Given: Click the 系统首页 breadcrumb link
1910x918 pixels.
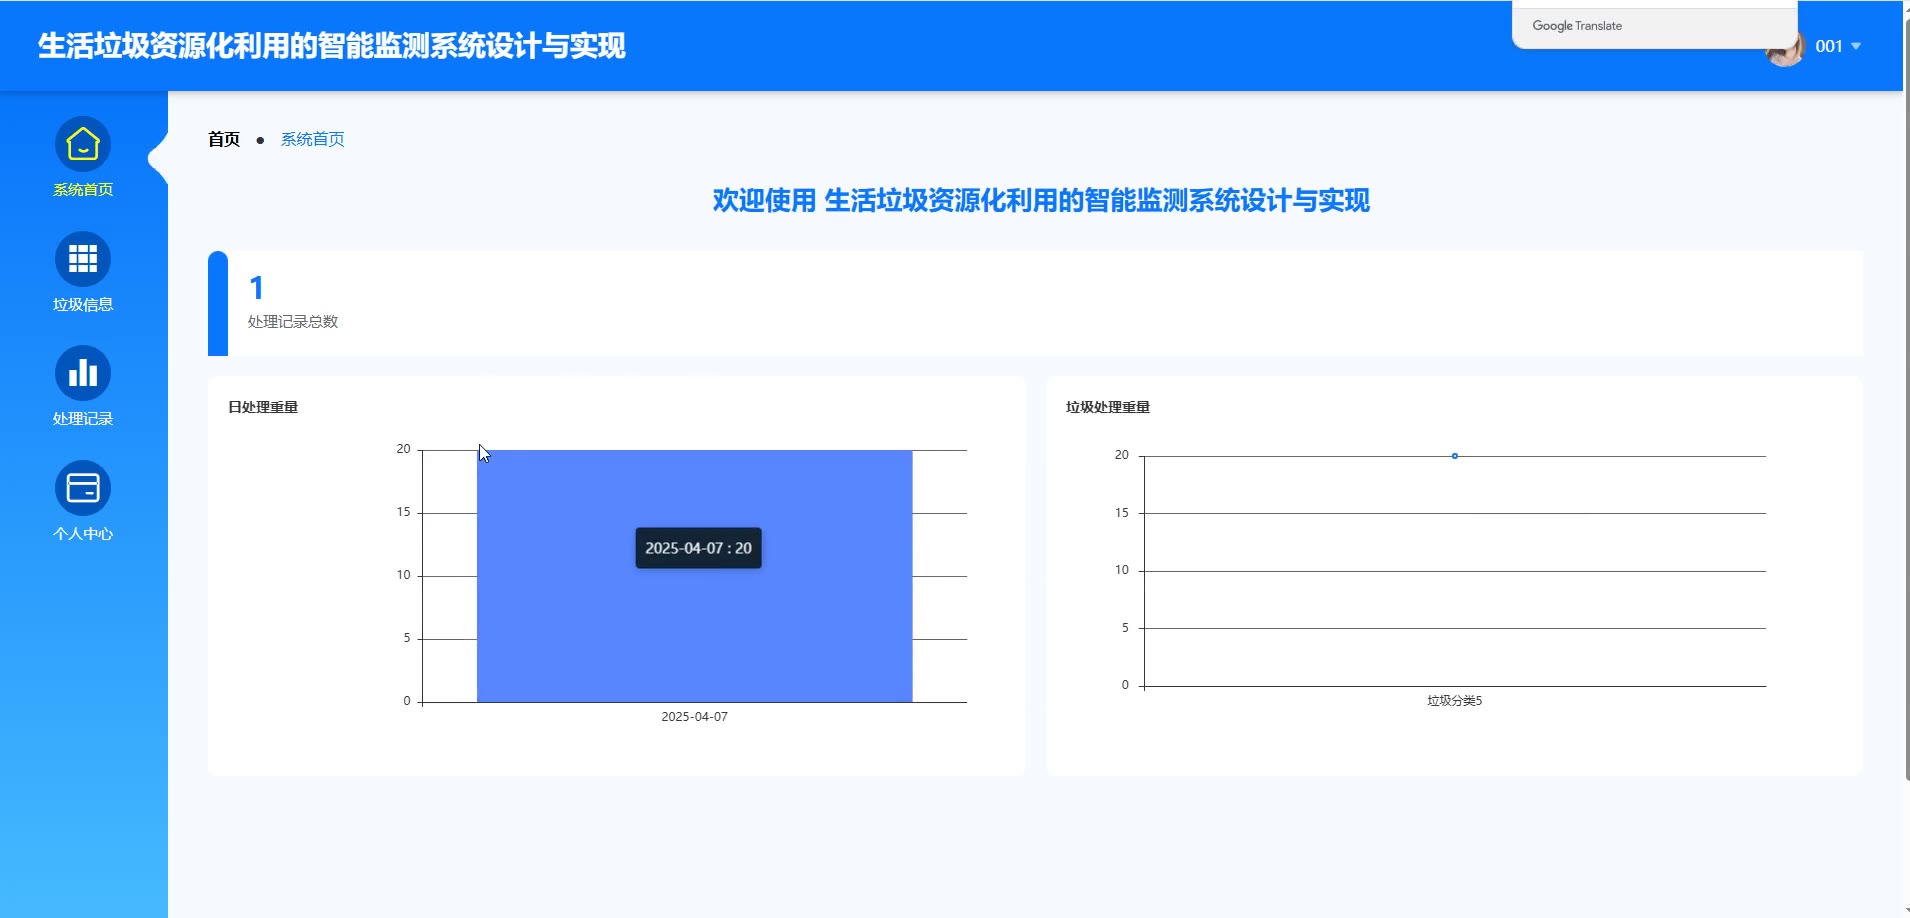Looking at the screenshot, I should (x=312, y=139).
